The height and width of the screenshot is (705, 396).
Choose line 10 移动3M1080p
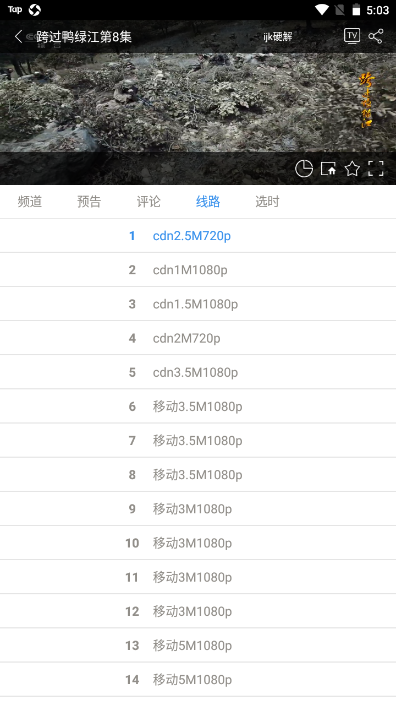(198, 543)
